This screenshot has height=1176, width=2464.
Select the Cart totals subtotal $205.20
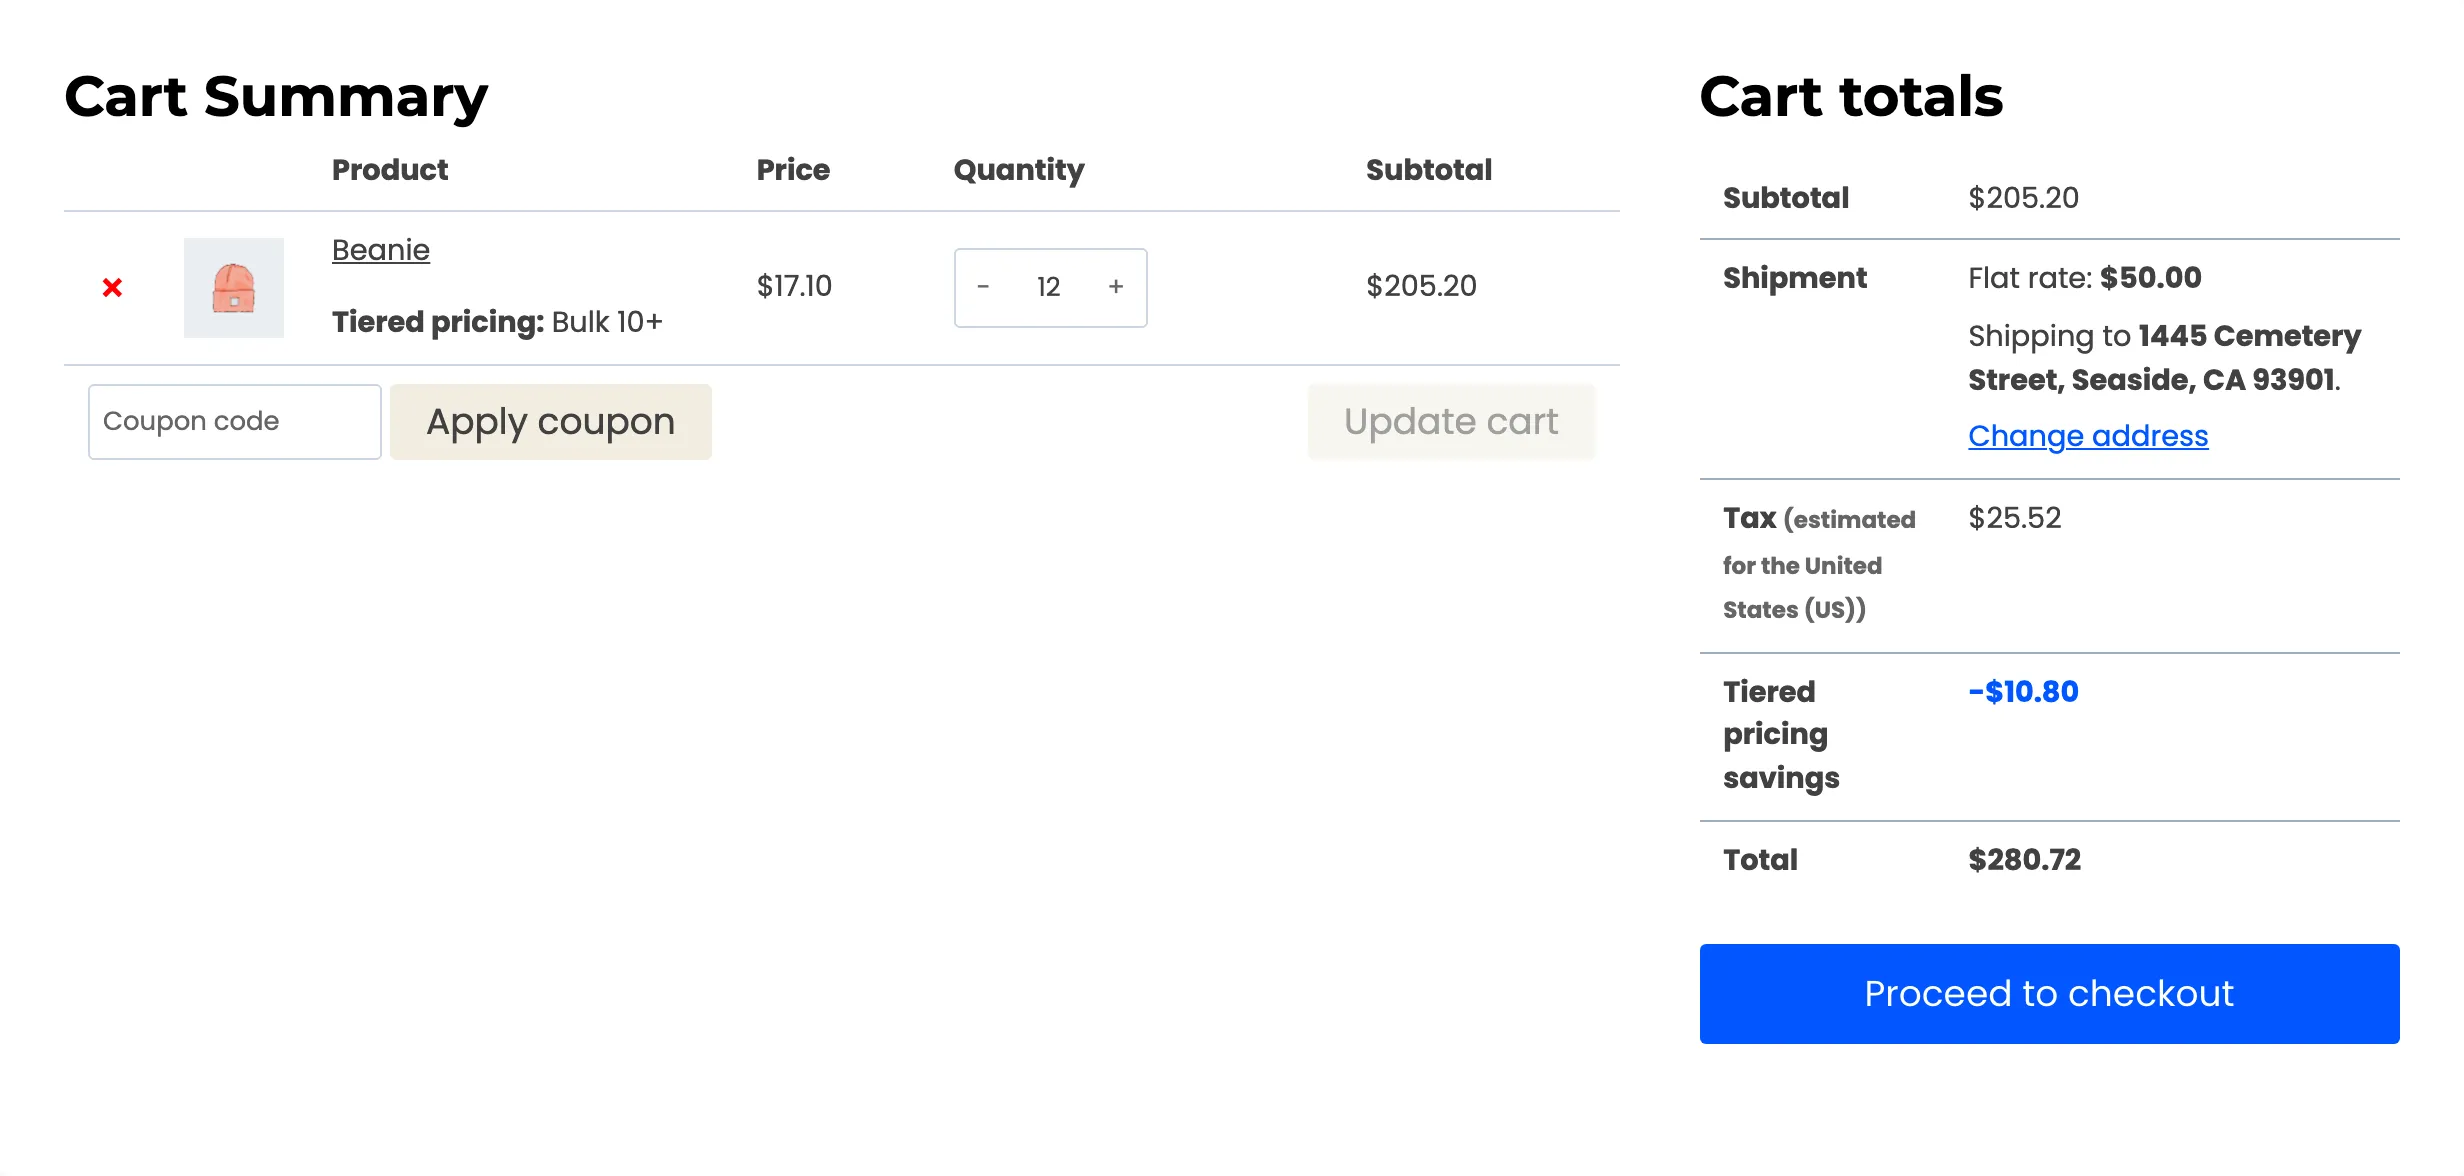[2023, 198]
